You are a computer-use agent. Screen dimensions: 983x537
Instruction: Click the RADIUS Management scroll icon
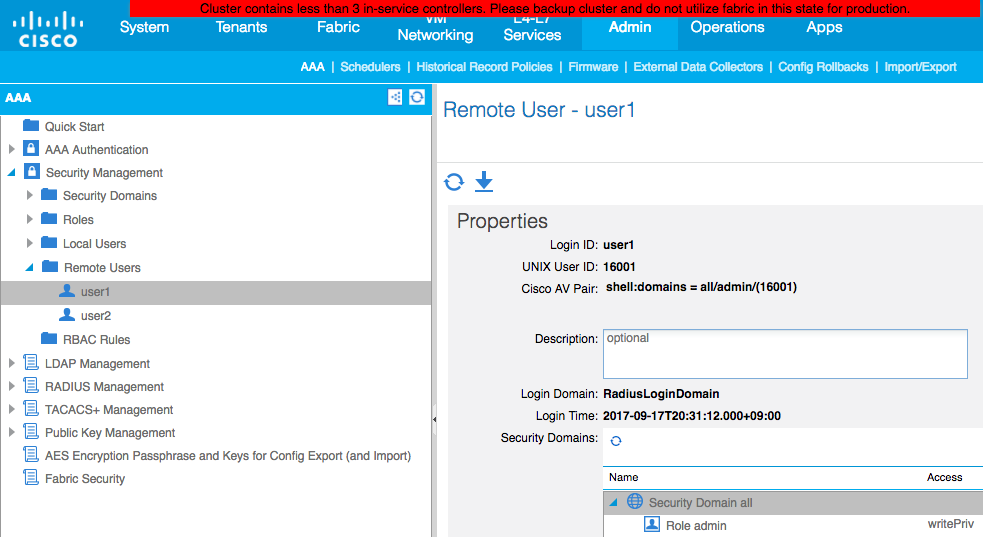[31, 385]
